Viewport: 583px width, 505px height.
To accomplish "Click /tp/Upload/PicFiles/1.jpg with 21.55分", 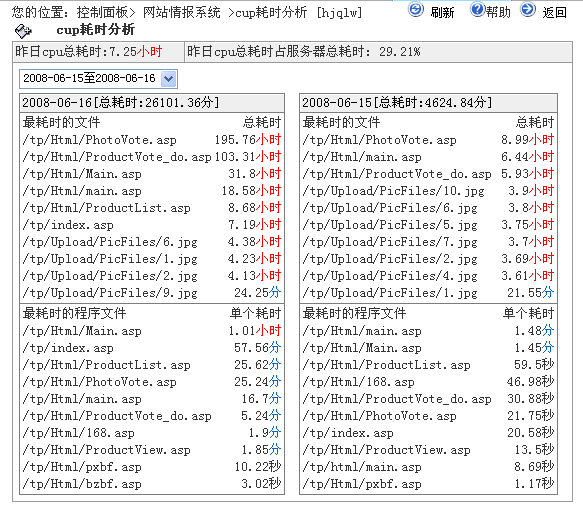I will pos(428,293).
